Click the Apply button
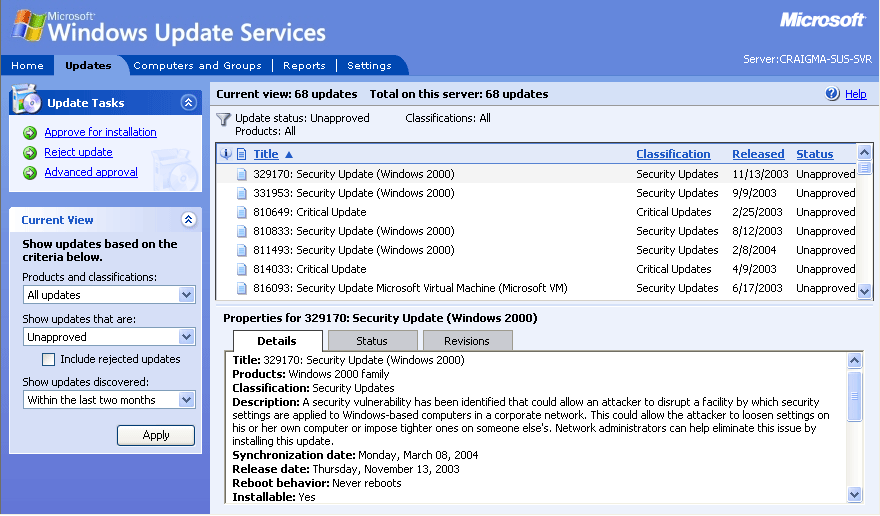Image resolution: width=880 pixels, height=516 pixels. click(156, 435)
